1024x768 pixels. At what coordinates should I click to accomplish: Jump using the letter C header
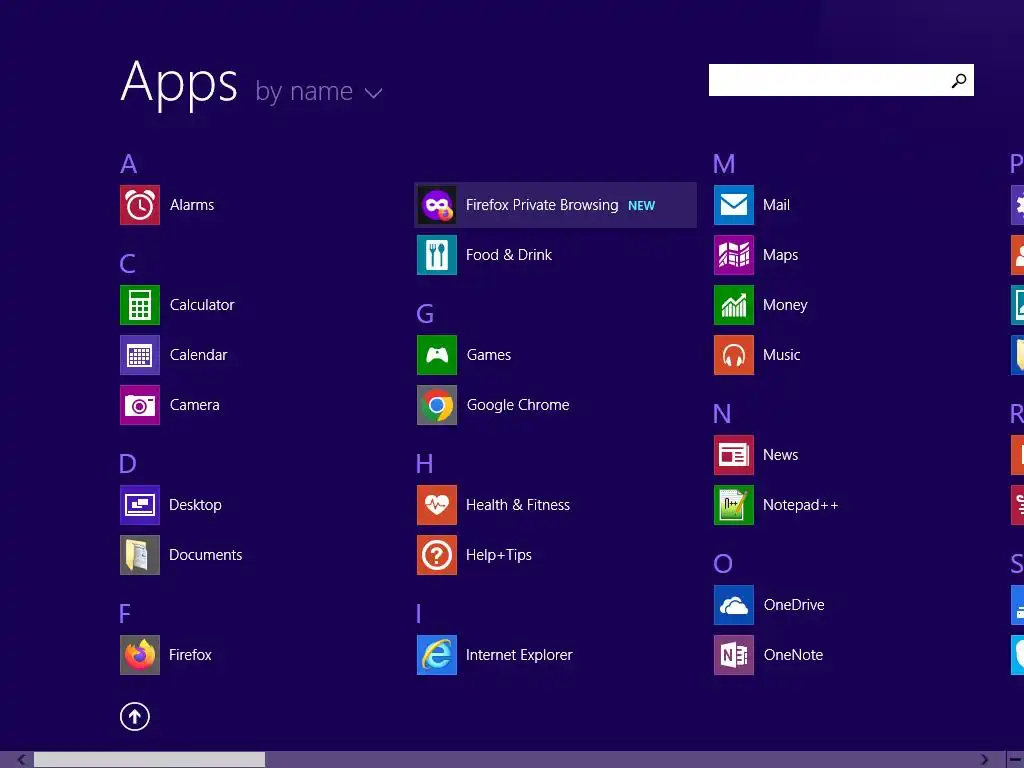[x=127, y=264]
